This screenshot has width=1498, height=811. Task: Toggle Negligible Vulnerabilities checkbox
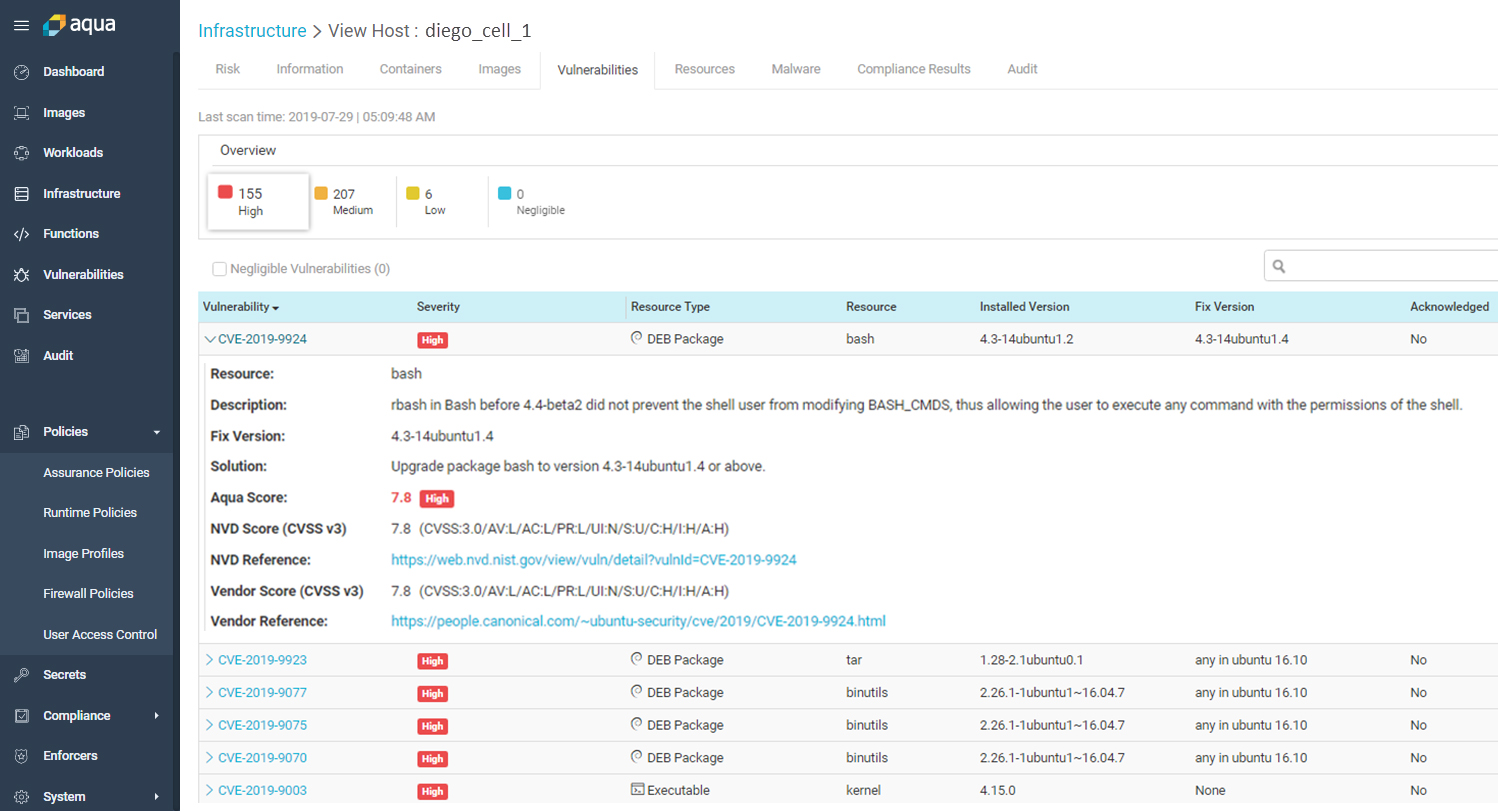point(219,269)
